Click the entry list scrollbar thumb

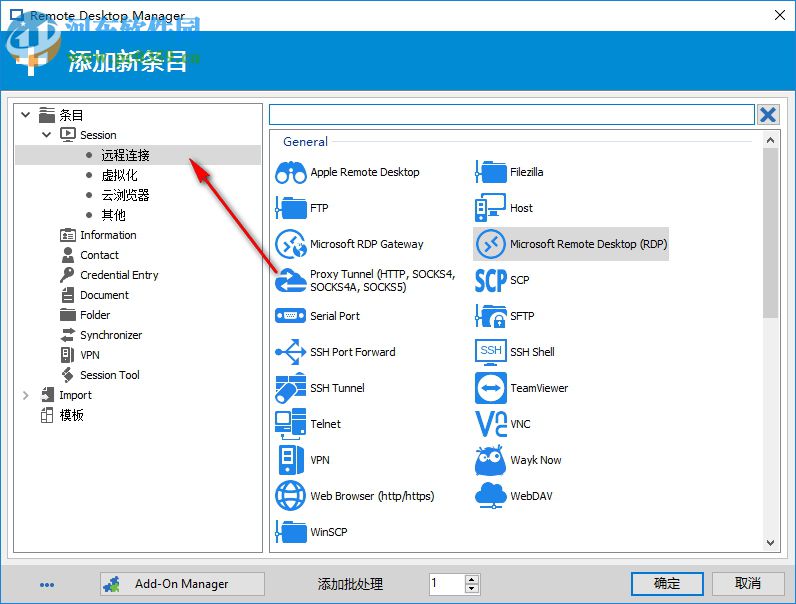click(x=770, y=233)
